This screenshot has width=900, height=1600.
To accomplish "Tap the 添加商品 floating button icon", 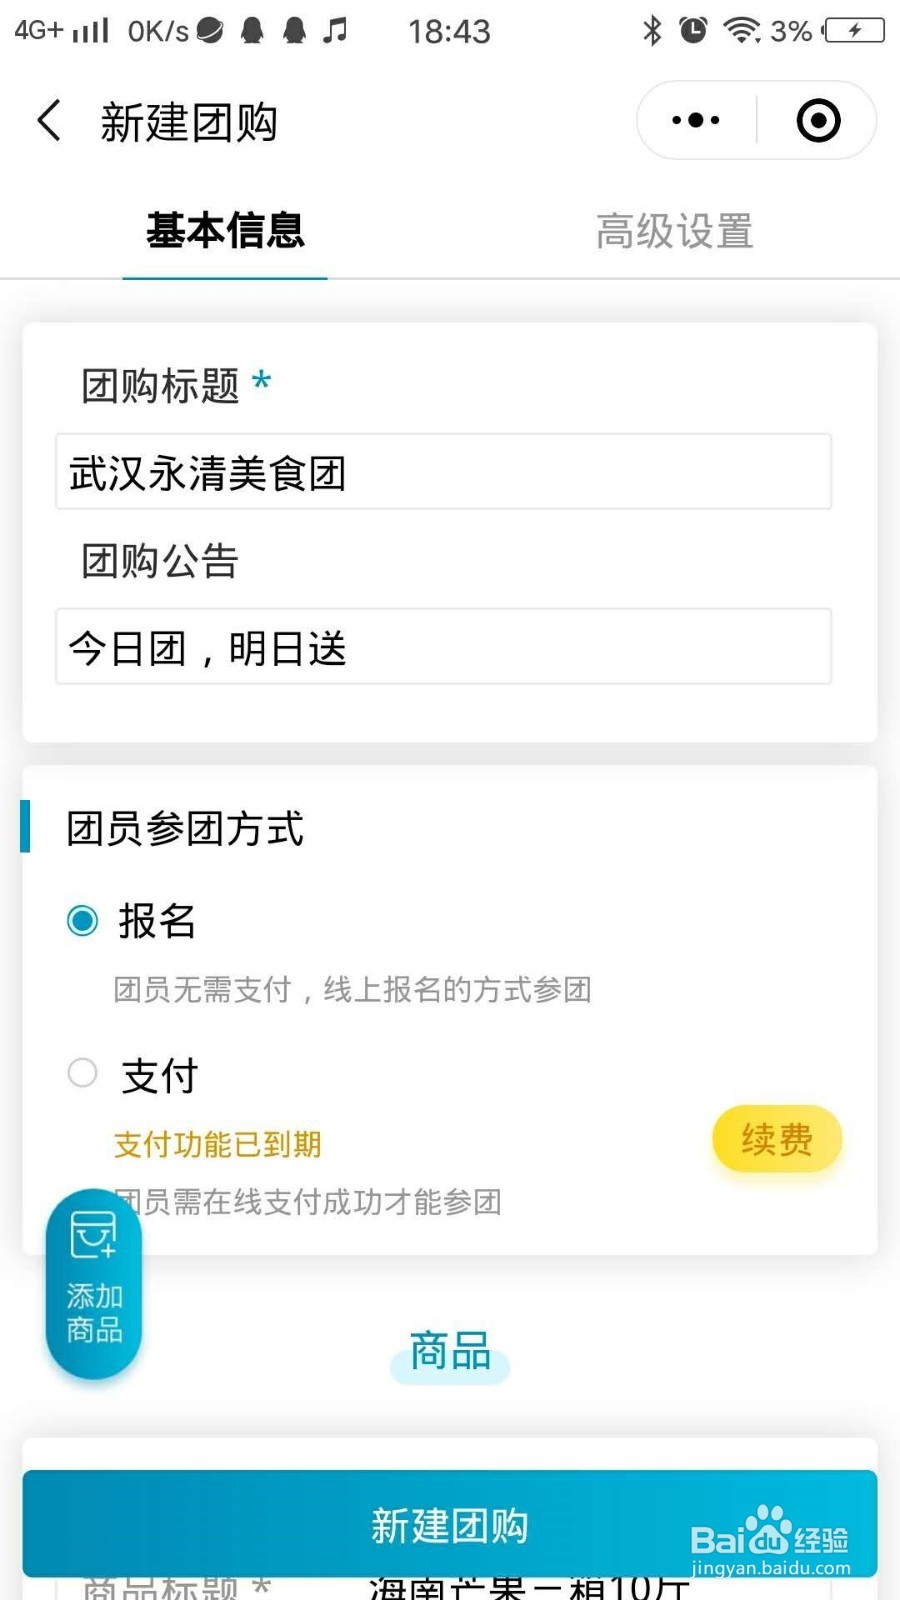I will point(94,1284).
